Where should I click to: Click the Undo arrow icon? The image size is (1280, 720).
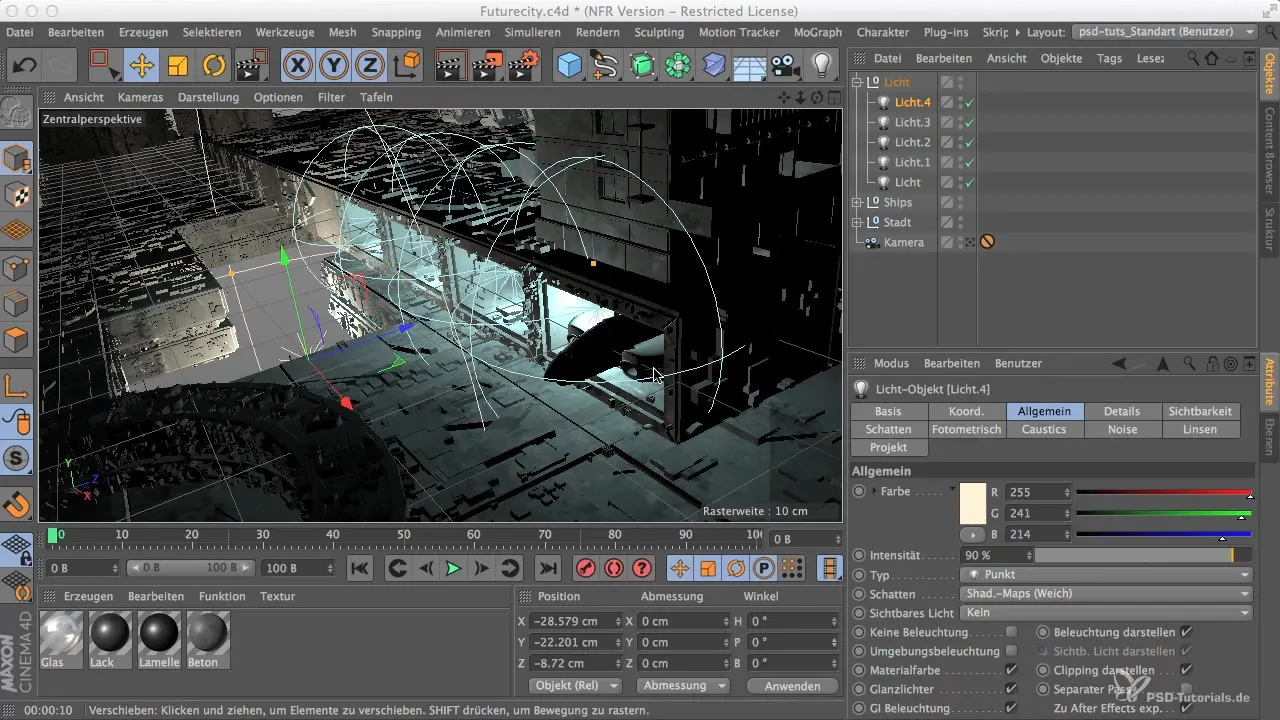pos(25,66)
